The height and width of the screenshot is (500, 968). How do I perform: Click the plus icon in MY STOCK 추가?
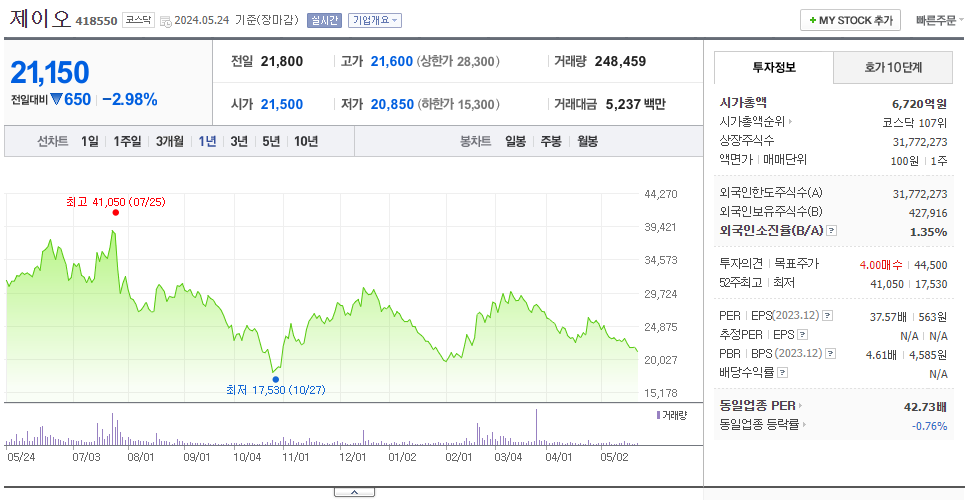813,20
